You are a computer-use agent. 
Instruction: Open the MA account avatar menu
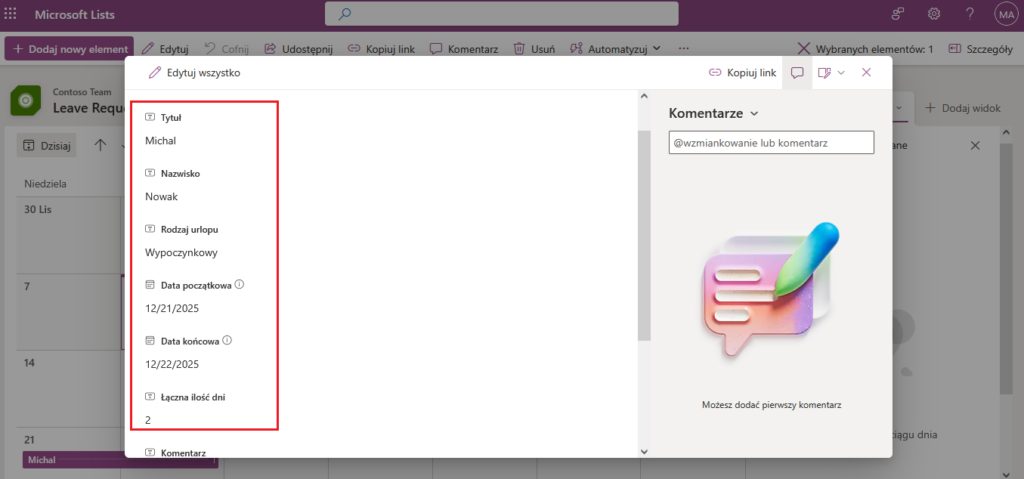tap(1004, 14)
